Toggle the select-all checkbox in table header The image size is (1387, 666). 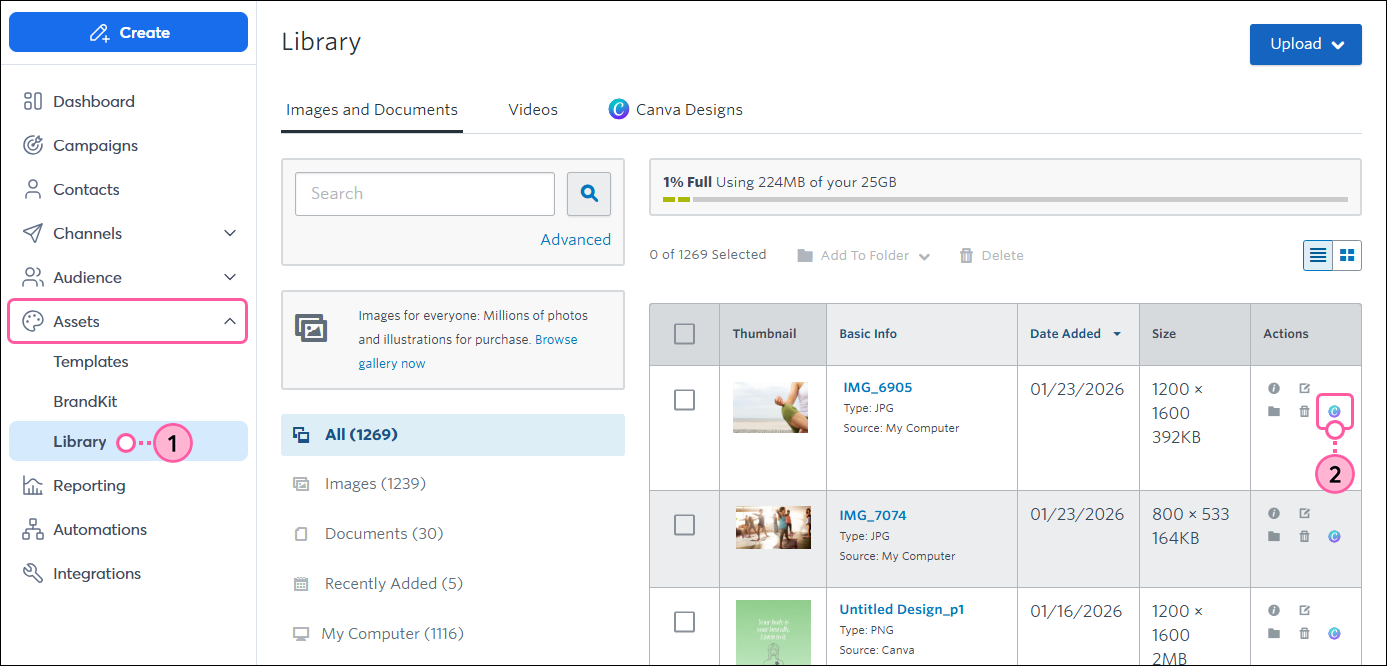coord(684,334)
